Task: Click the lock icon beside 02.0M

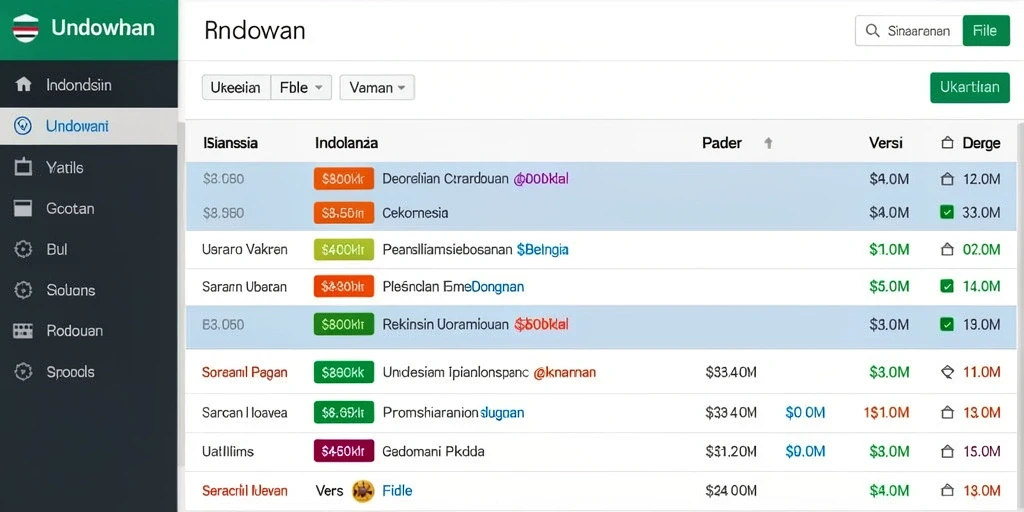Action: (x=947, y=249)
